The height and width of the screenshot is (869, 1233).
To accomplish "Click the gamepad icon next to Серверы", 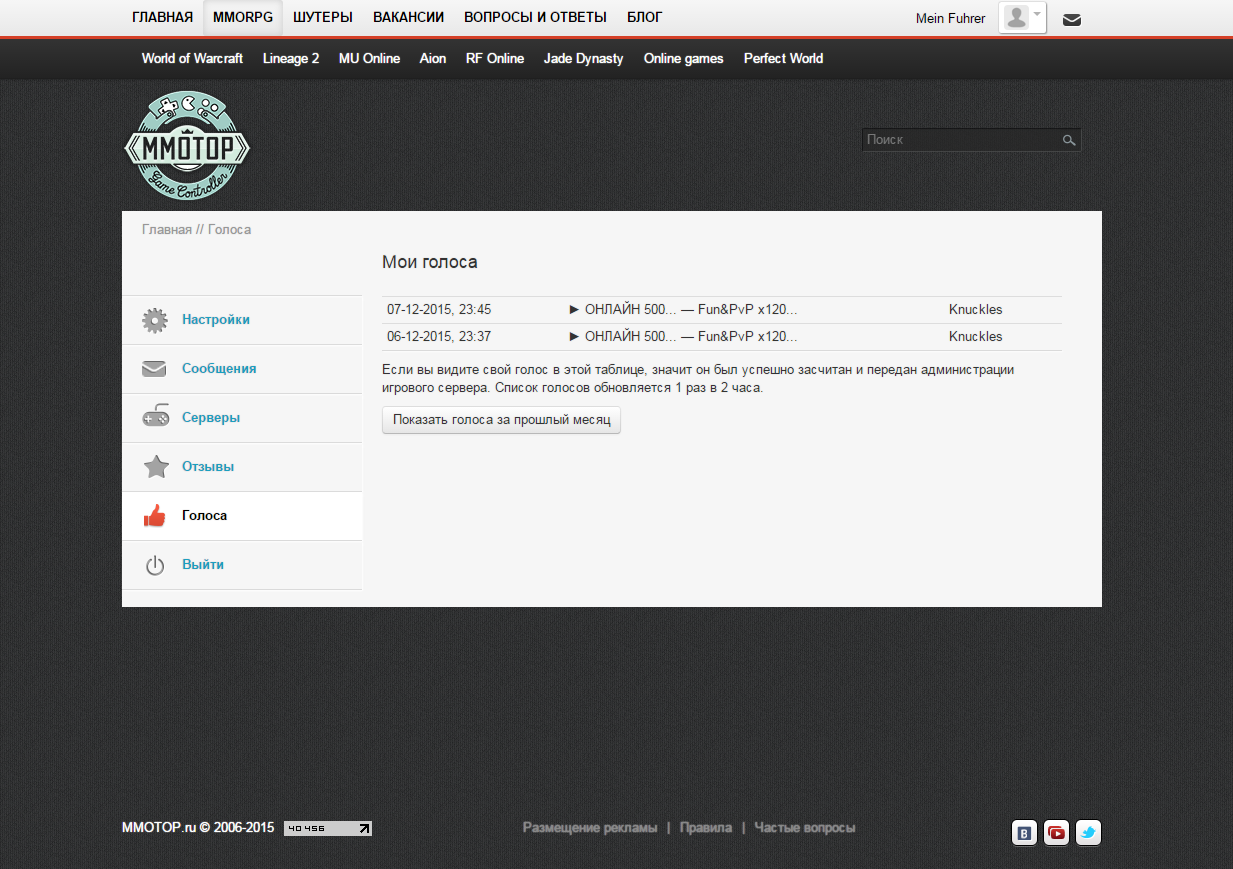I will 155,418.
